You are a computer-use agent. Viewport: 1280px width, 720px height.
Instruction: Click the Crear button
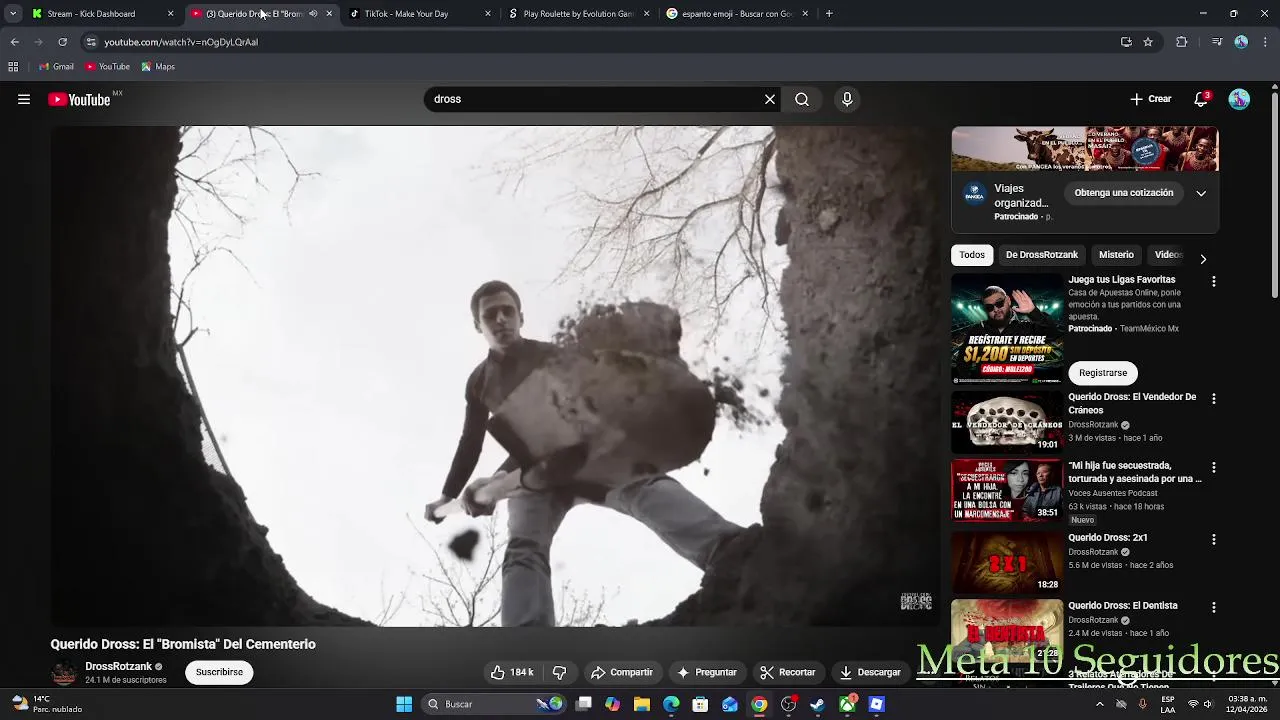1150,99
